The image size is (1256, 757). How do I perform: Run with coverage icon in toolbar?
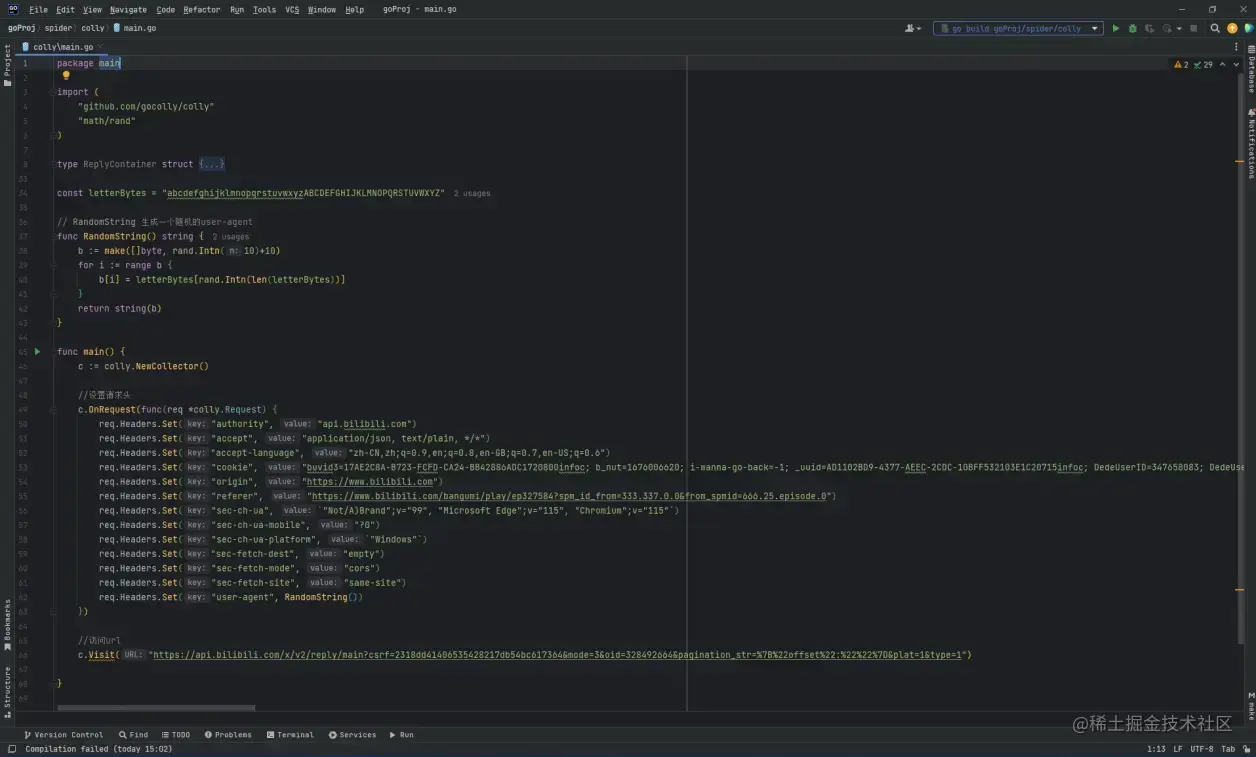click(1149, 28)
